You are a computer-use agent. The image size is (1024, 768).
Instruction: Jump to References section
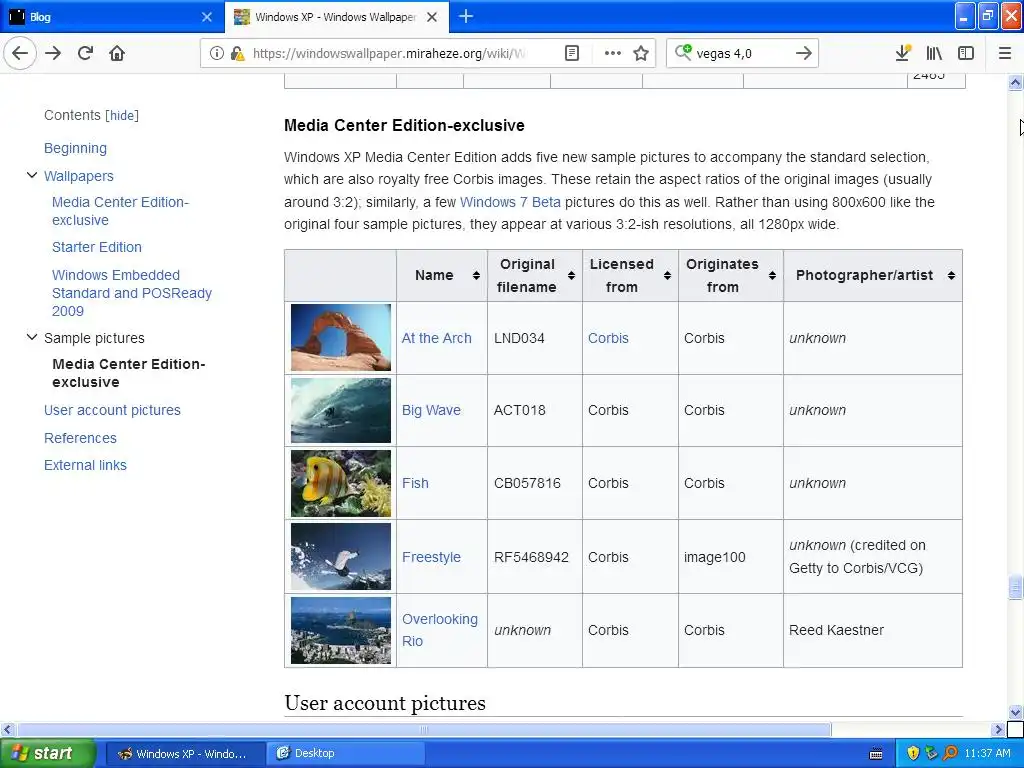point(80,438)
